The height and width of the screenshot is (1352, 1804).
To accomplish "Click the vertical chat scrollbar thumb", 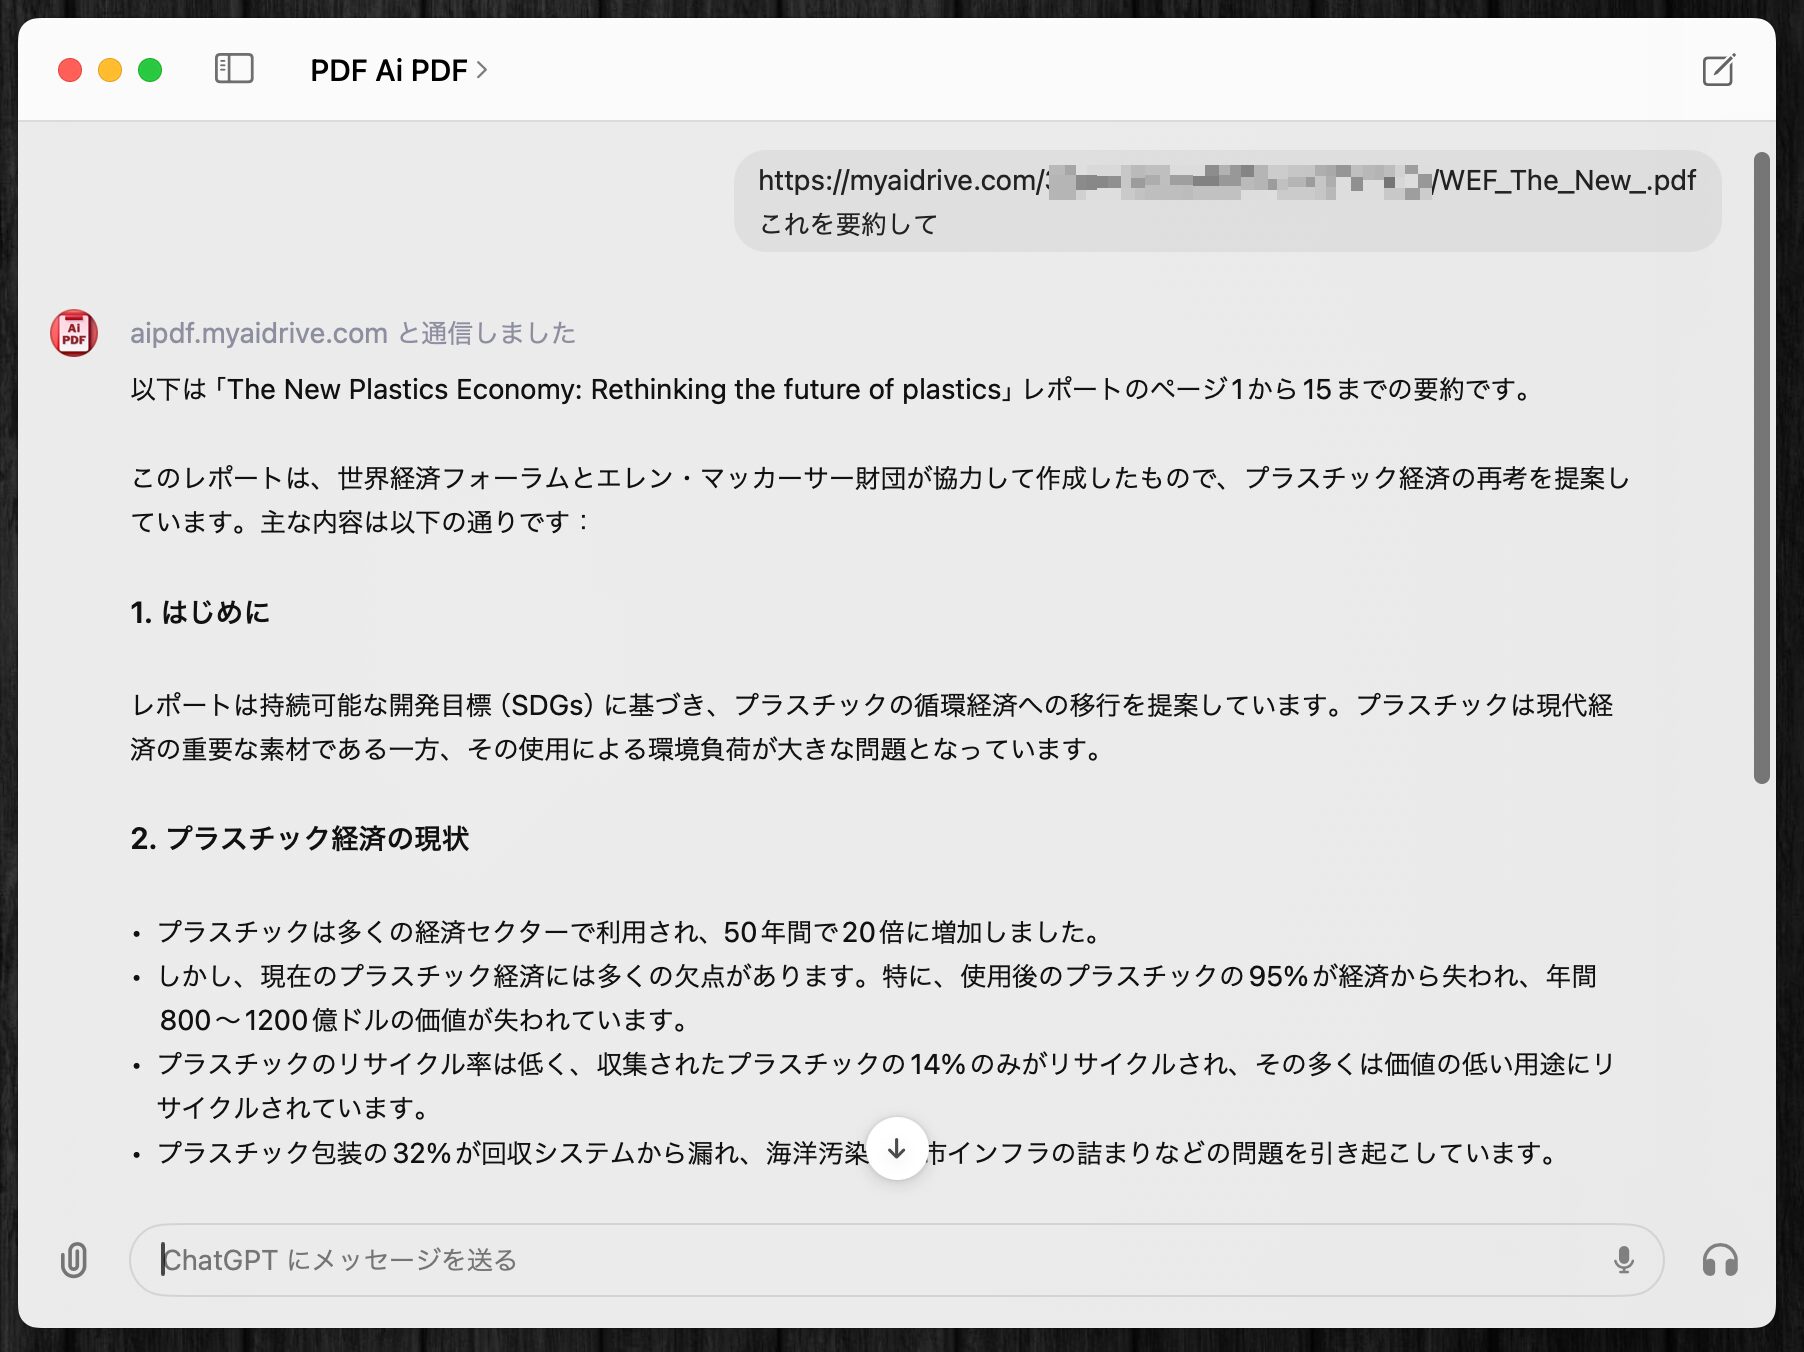I will click(x=1761, y=468).
